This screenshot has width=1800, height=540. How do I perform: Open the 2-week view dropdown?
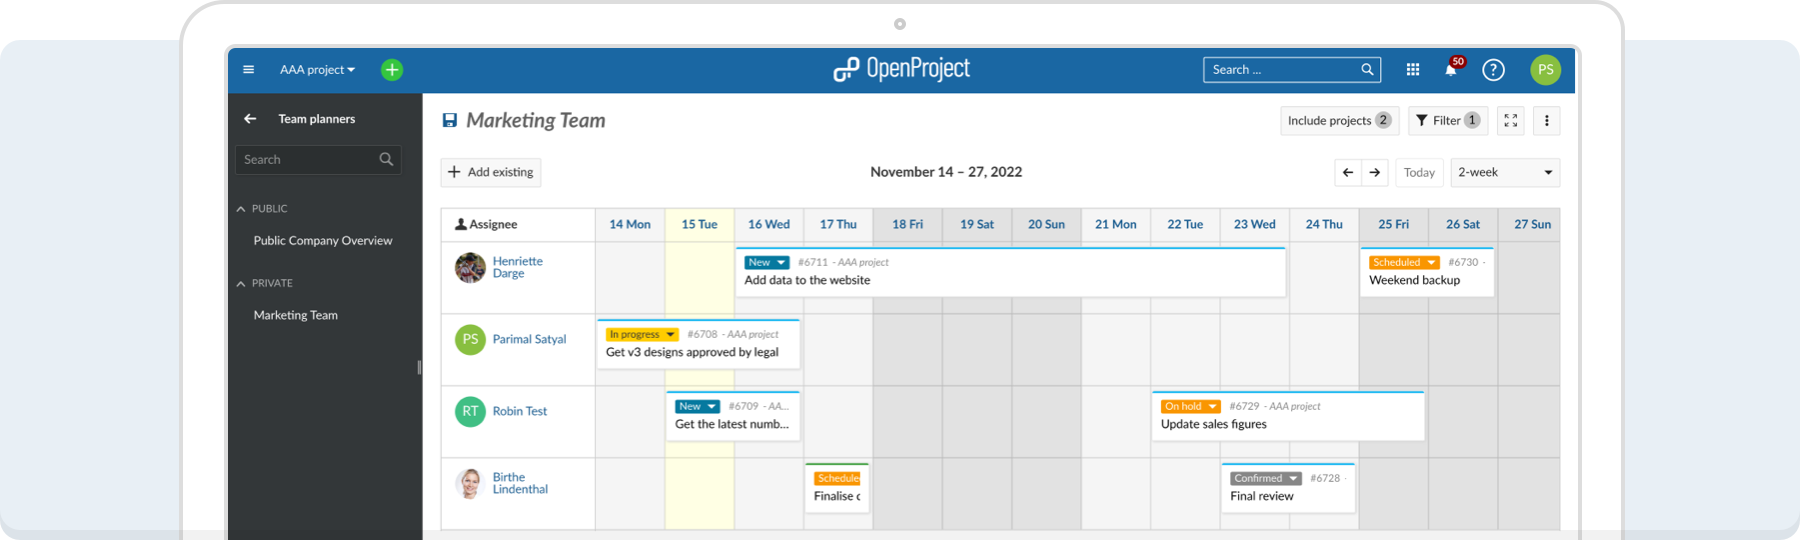click(1505, 173)
